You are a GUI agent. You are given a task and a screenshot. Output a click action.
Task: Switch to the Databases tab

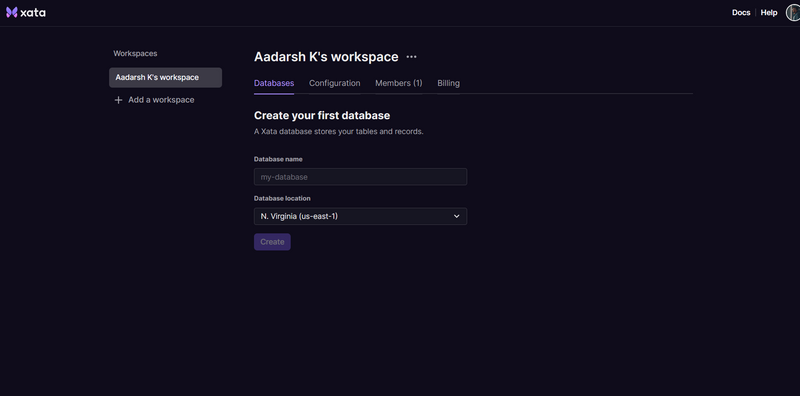pyautogui.click(x=274, y=83)
